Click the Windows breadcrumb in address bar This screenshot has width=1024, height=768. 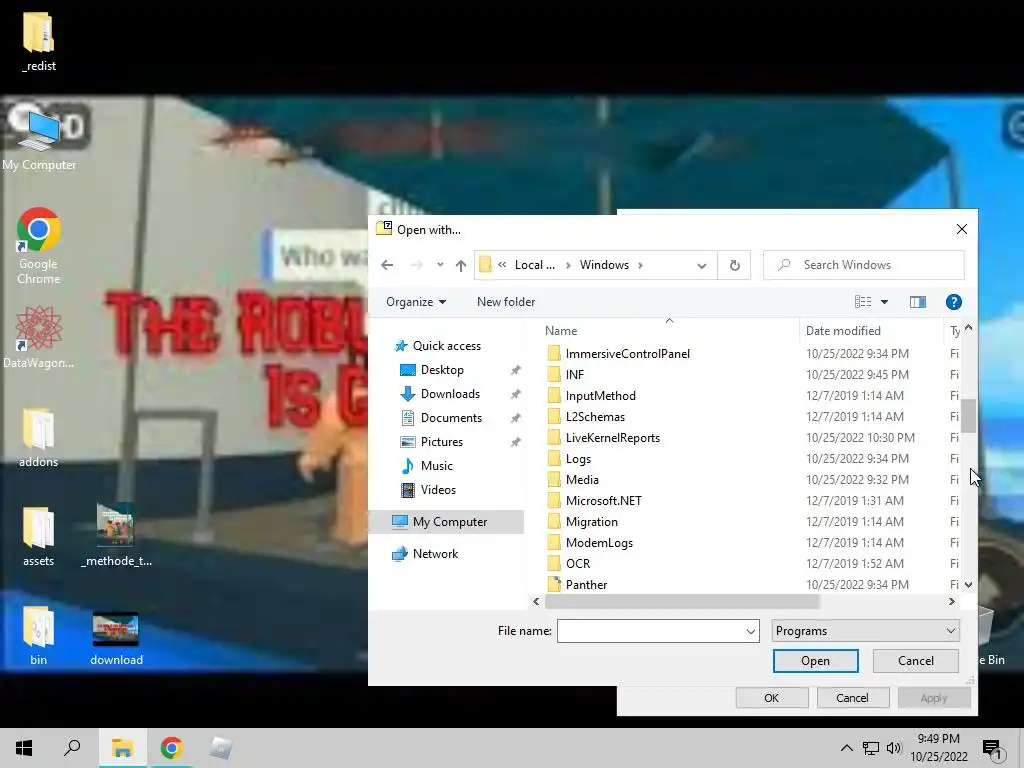click(604, 265)
